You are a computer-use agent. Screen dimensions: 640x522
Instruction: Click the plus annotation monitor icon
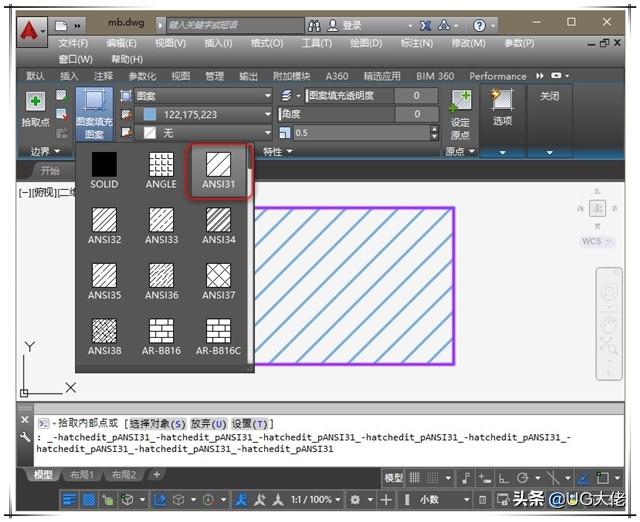[x=386, y=500]
